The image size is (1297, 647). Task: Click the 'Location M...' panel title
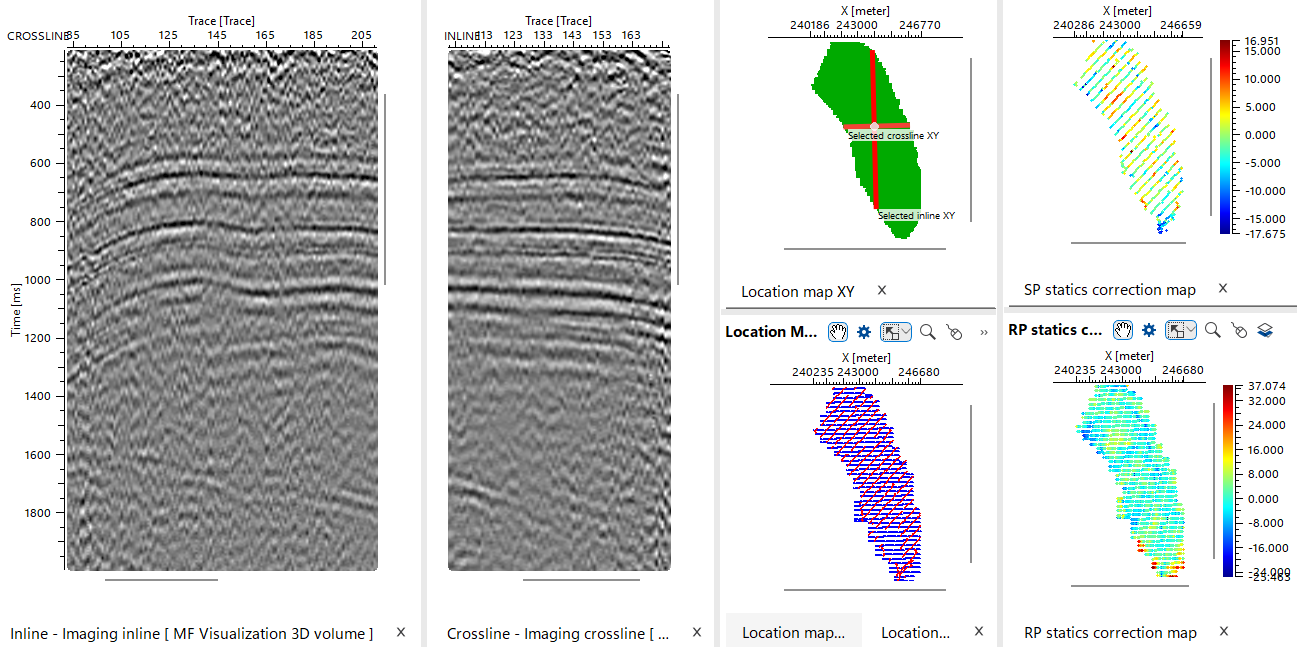coord(772,331)
